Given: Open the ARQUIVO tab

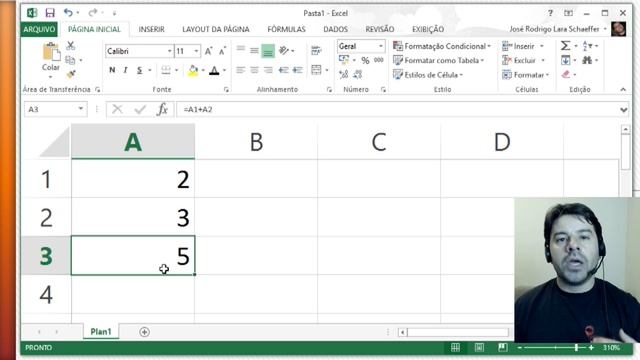Looking at the screenshot, I should (39, 29).
